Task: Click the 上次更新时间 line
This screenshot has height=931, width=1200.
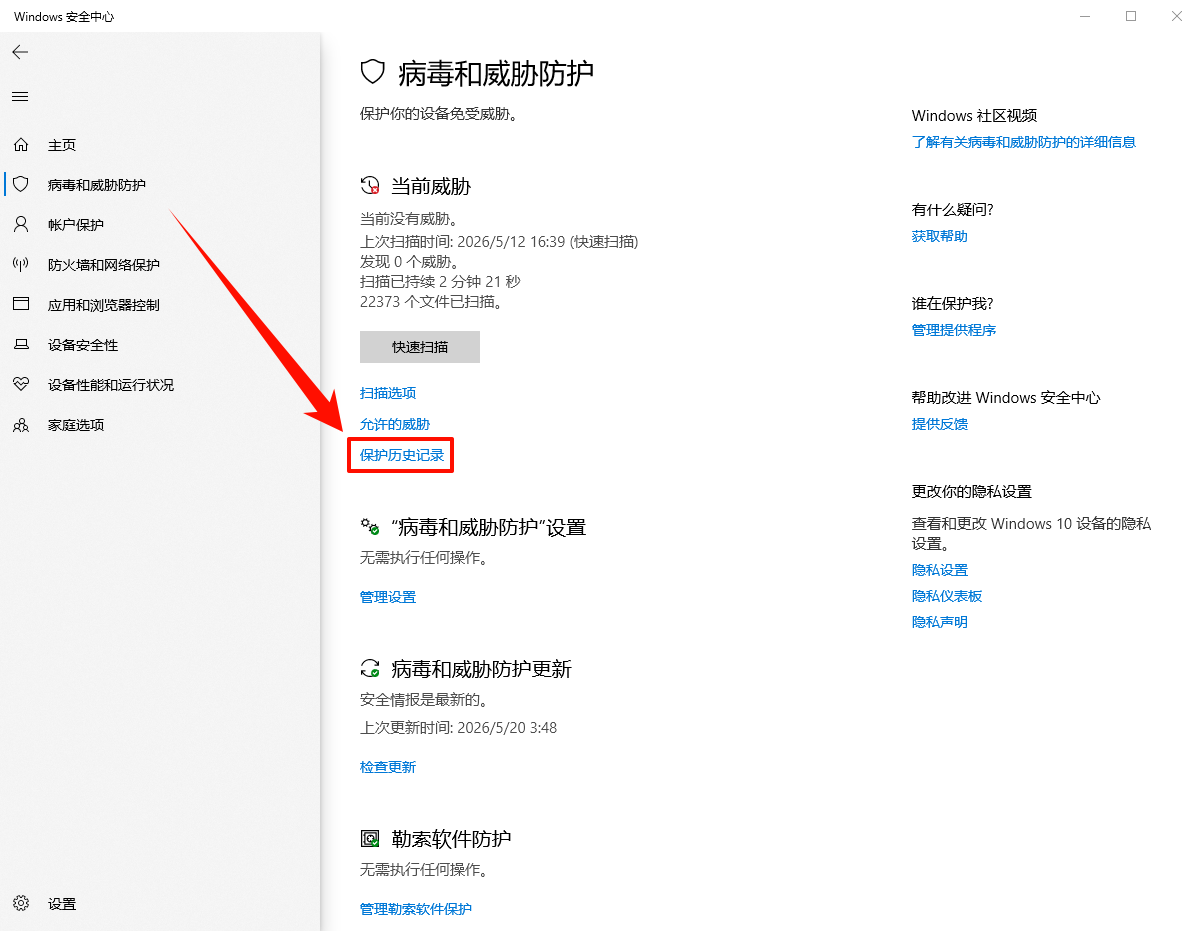Action: pos(459,728)
